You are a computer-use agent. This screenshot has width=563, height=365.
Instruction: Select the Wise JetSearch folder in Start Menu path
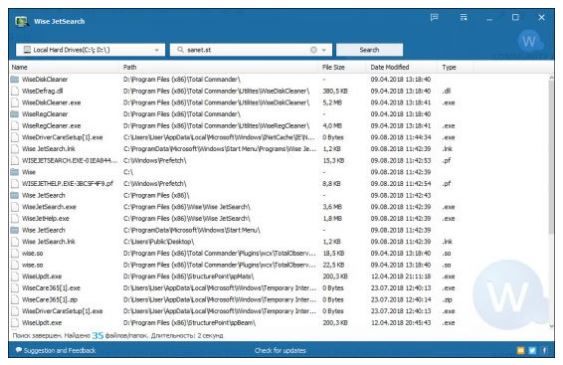coord(43,230)
